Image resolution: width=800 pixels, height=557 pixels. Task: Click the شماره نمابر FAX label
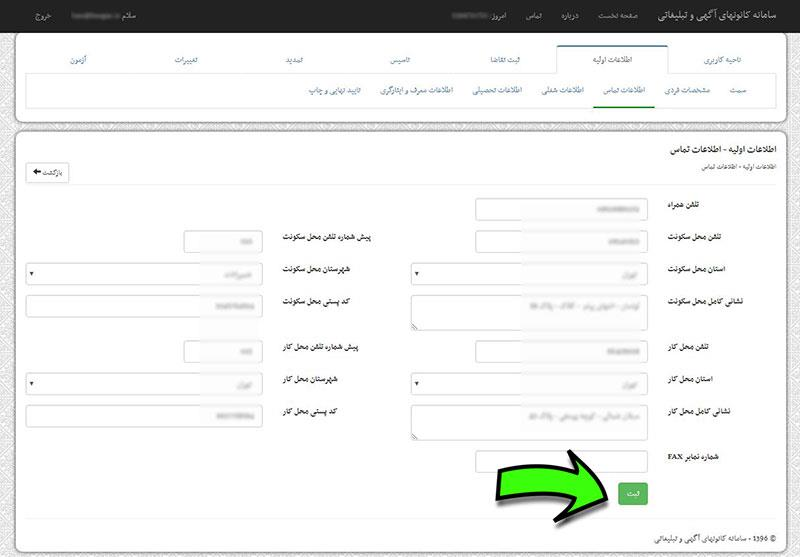(693, 457)
